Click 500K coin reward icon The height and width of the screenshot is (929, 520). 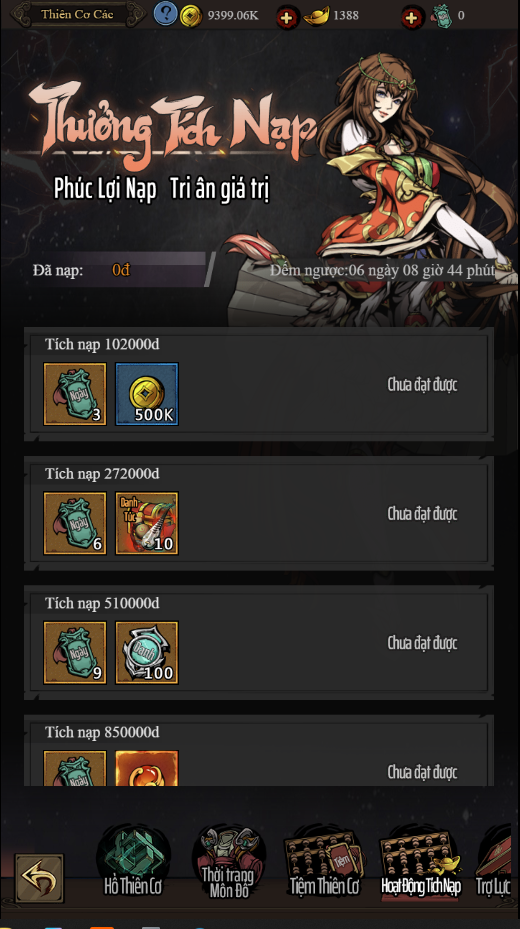point(147,394)
